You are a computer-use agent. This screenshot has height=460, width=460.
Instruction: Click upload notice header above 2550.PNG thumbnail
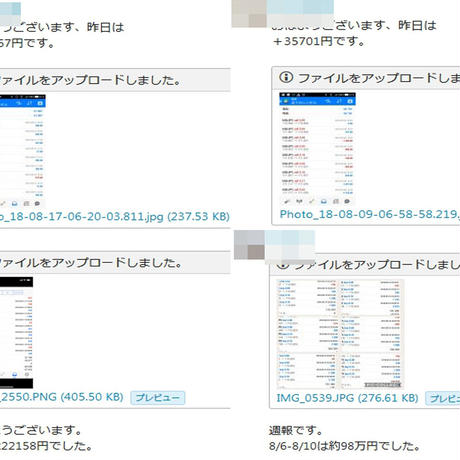(x=115, y=263)
